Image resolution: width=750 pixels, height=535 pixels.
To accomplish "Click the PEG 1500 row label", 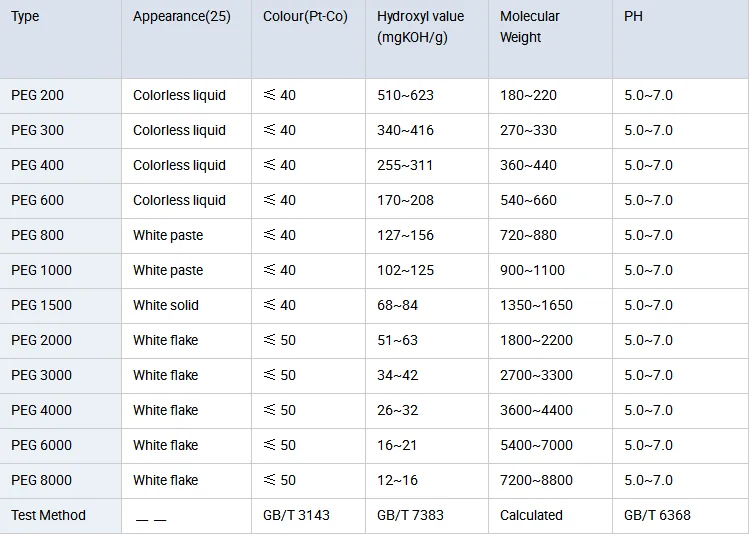I will [41, 305].
